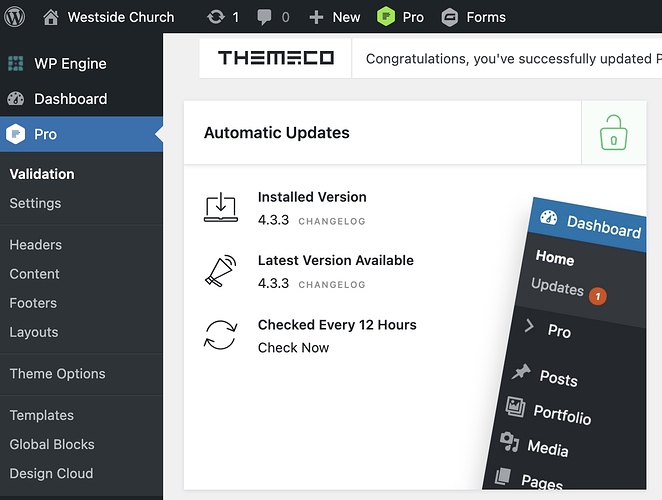Click the green unlocked padlock icon

tap(613, 133)
